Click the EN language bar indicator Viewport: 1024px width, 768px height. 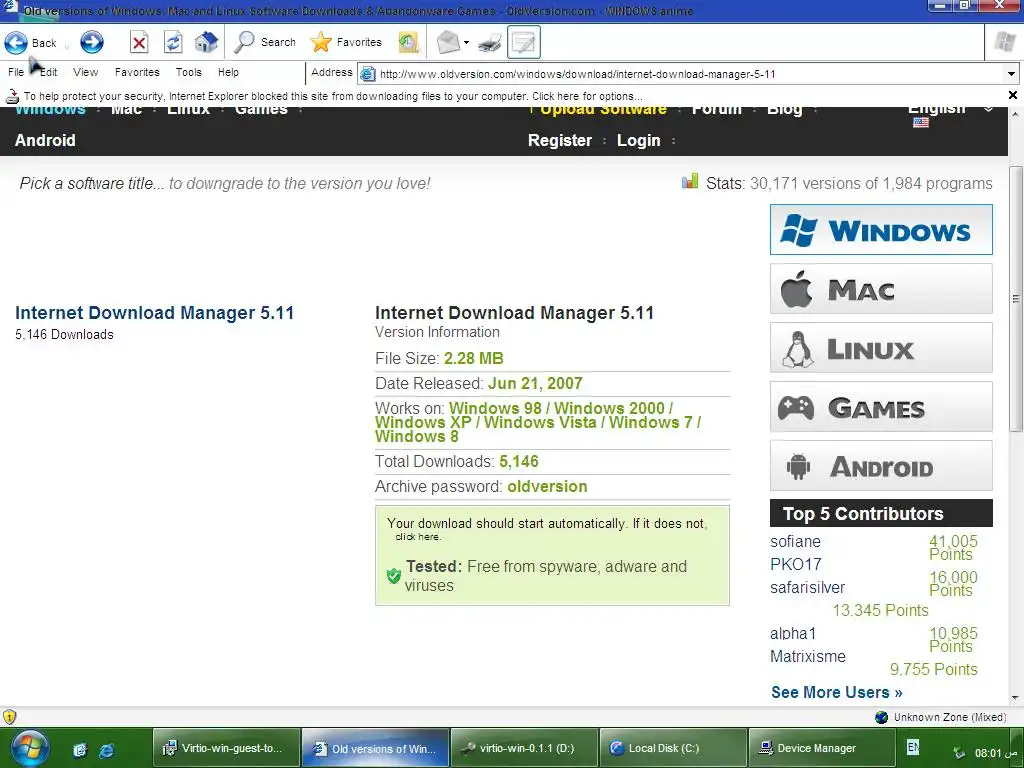913,746
